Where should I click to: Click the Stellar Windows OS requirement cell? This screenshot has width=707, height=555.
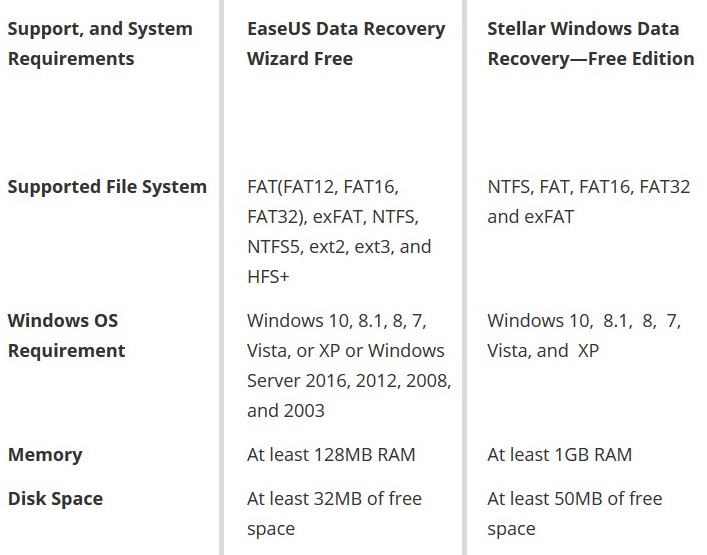pos(584,336)
